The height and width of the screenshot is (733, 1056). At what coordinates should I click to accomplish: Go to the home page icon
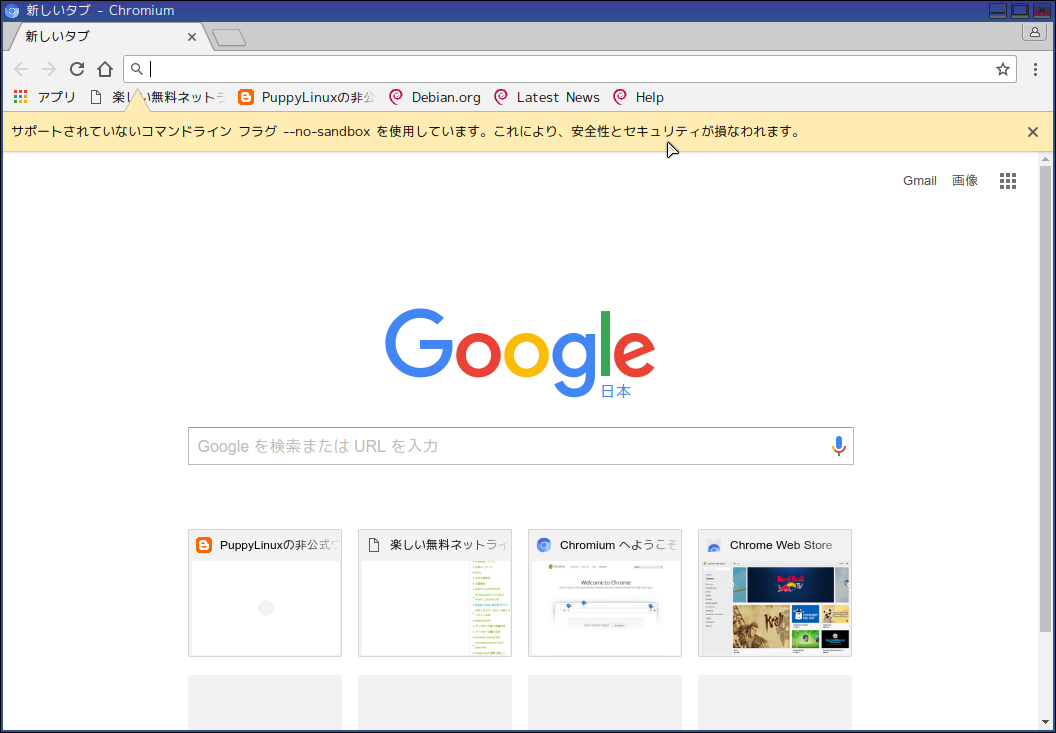click(x=104, y=69)
